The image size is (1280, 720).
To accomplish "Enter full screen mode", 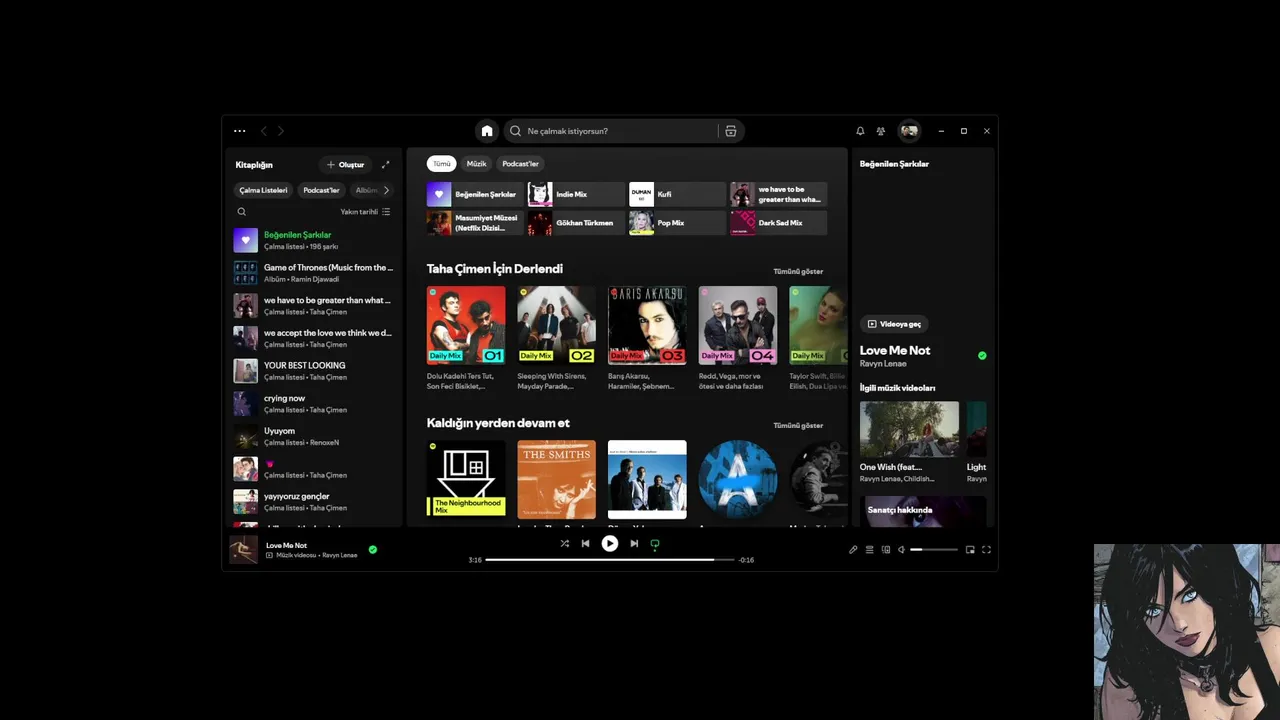I will [x=986, y=549].
